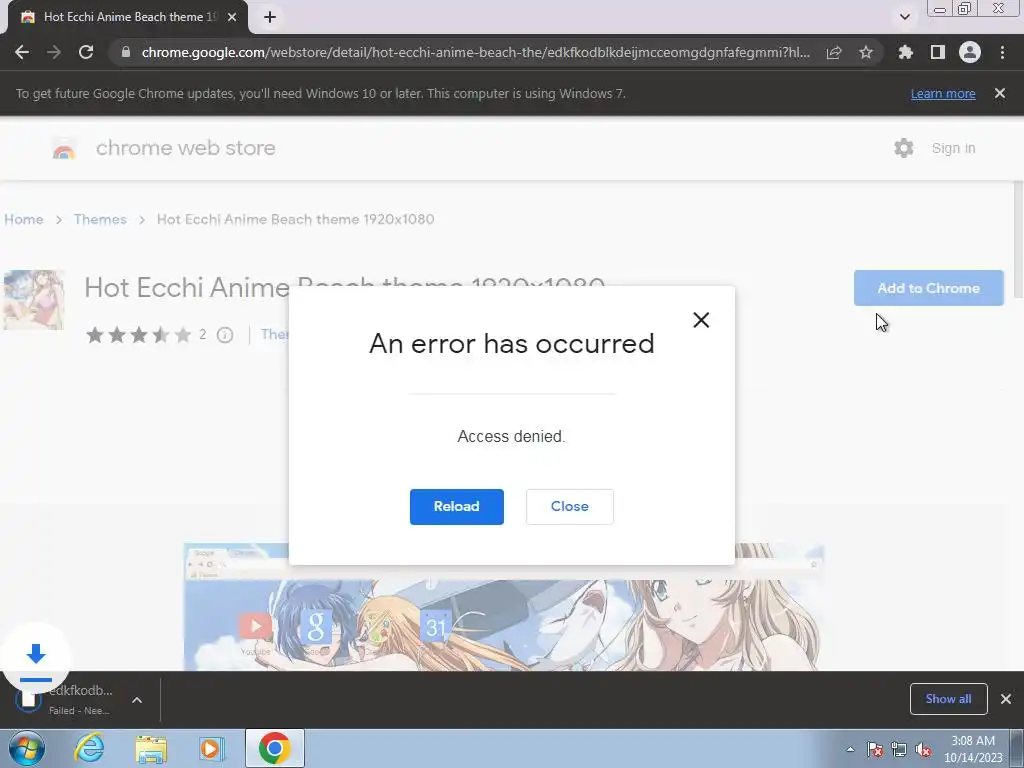Close the error dialog with the X
The height and width of the screenshot is (768, 1024).
click(701, 320)
